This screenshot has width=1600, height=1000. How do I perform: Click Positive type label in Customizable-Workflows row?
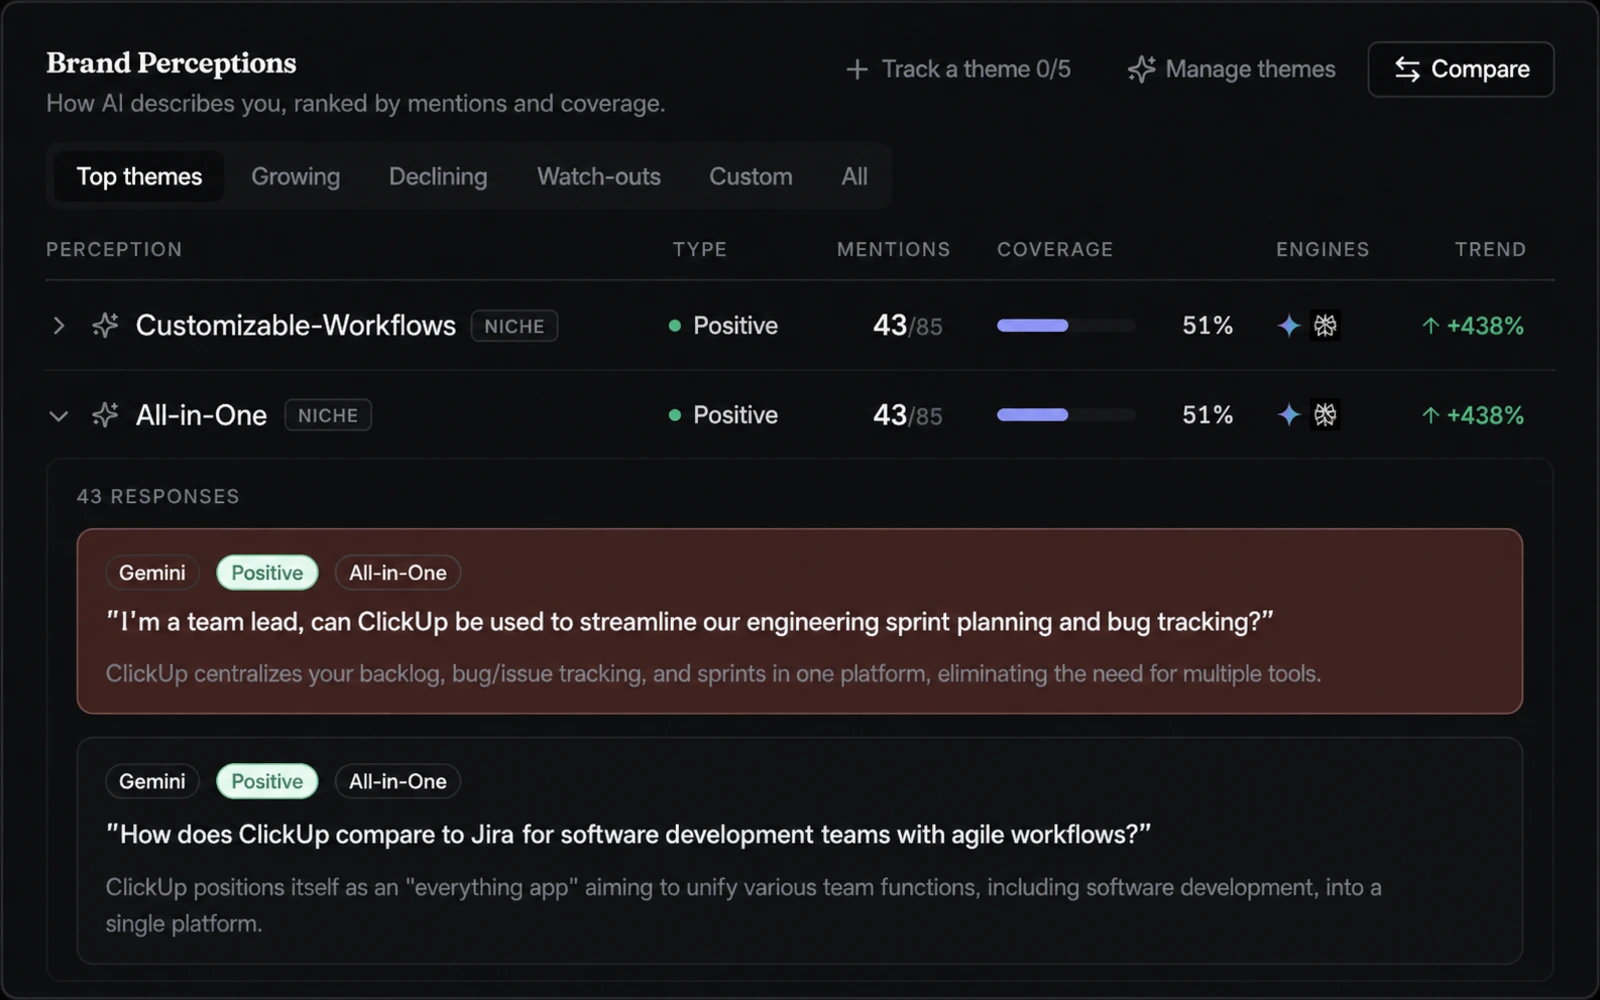pyautogui.click(x=735, y=326)
